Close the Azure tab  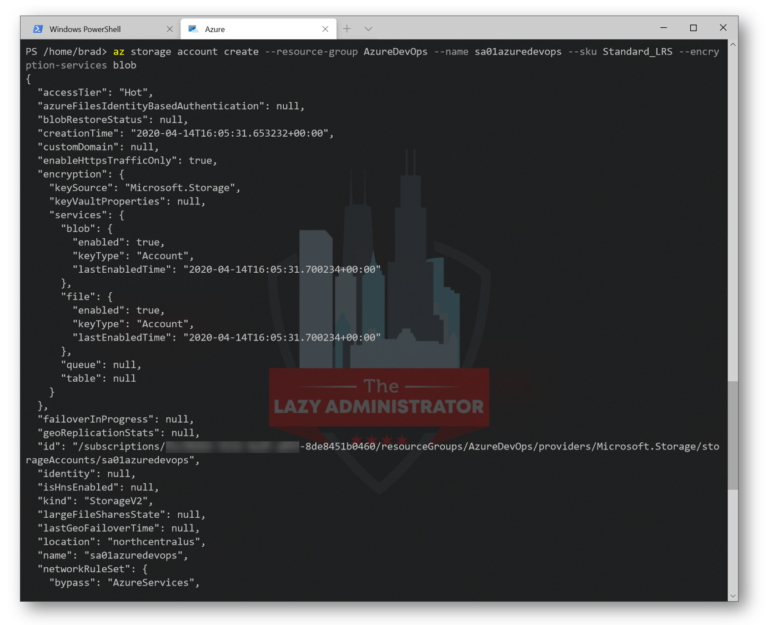click(325, 29)
